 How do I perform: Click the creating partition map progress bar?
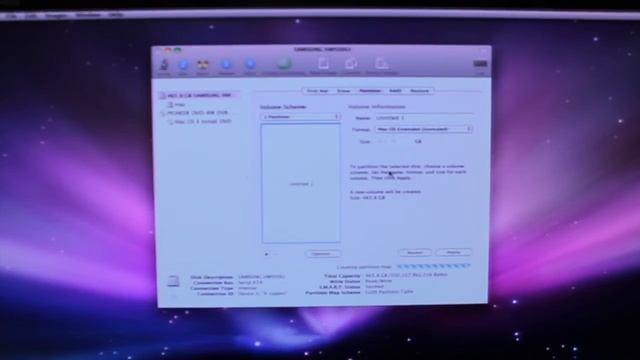point(433,266)
